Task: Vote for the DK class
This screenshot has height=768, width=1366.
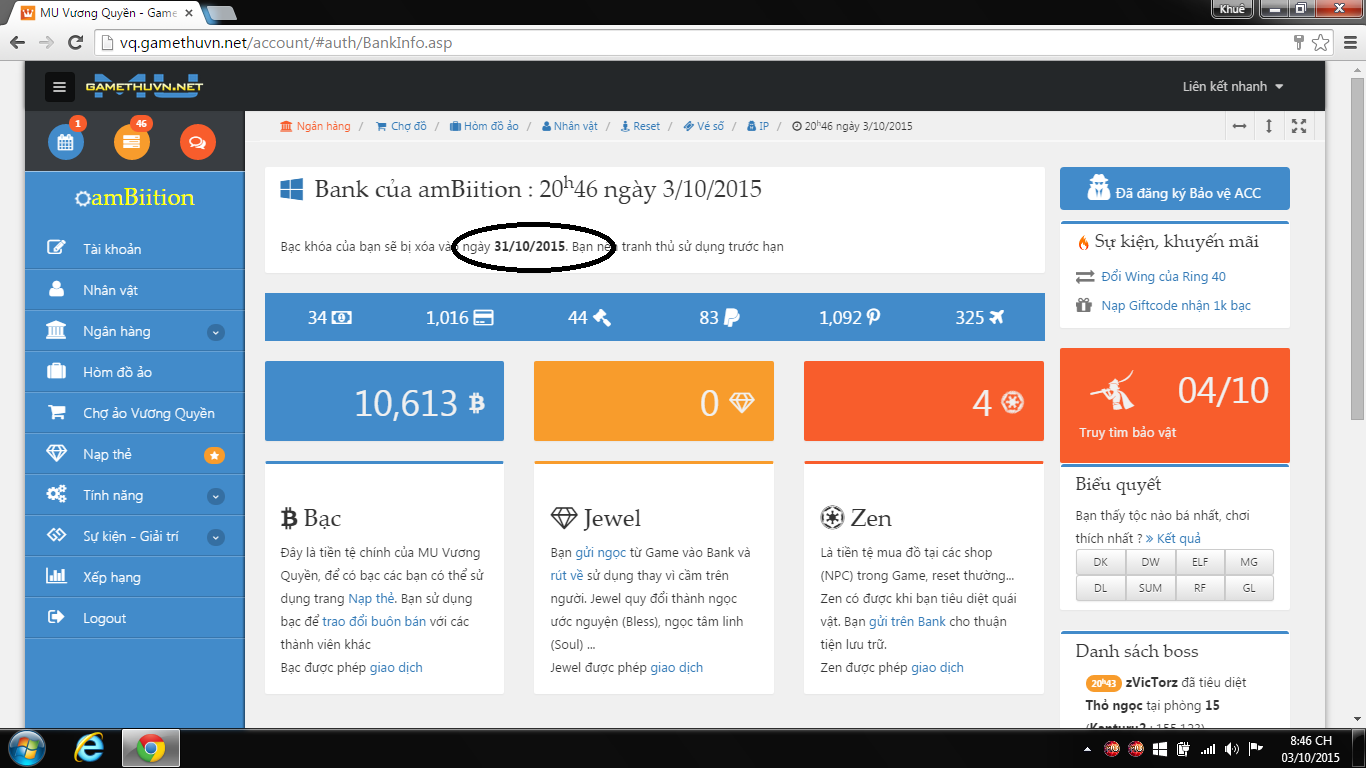Action: [x=1100, y=562]
